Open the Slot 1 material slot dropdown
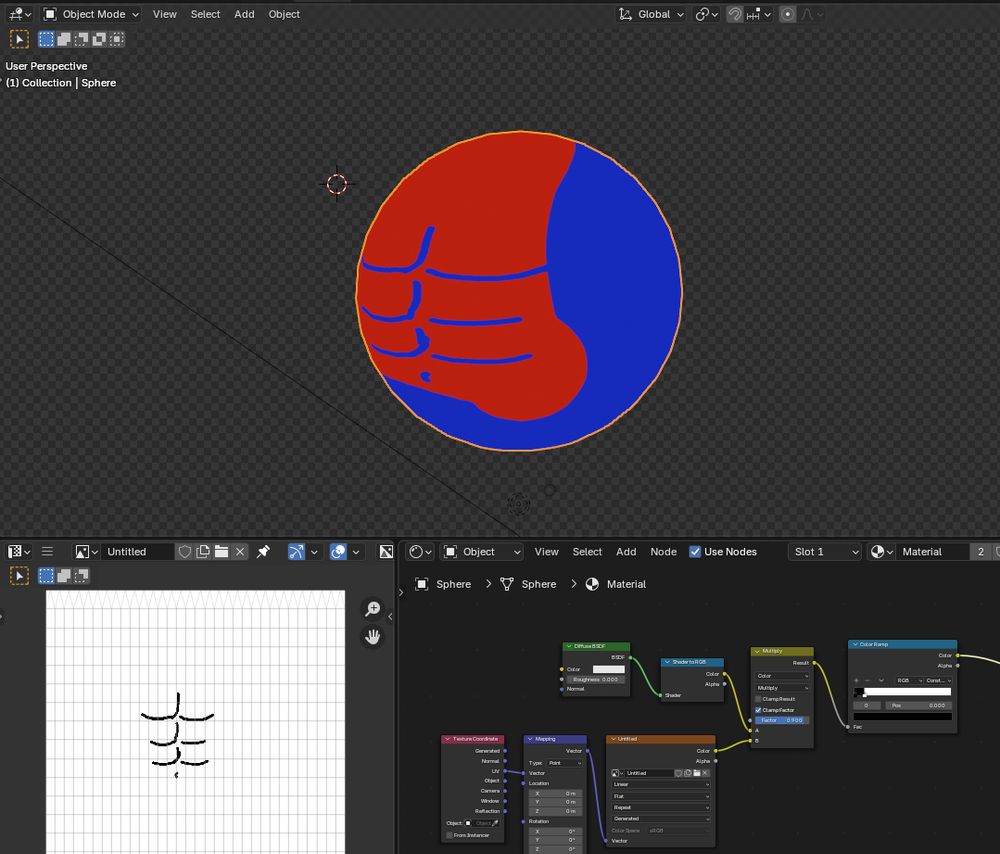The height and width of the screenshot is (854, 1000). point(824,551)
